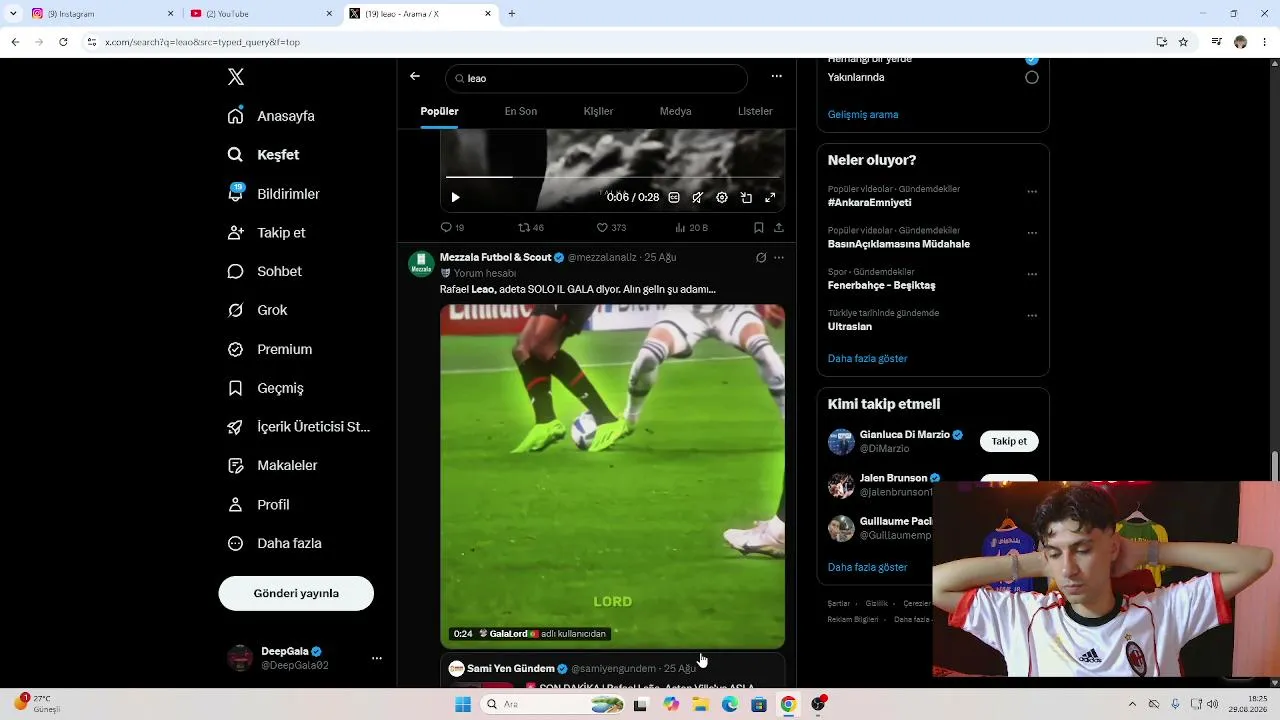Click the Makaleler articles icon
1280x720 pixels.
pyautogui.click(x=236, y=465)
